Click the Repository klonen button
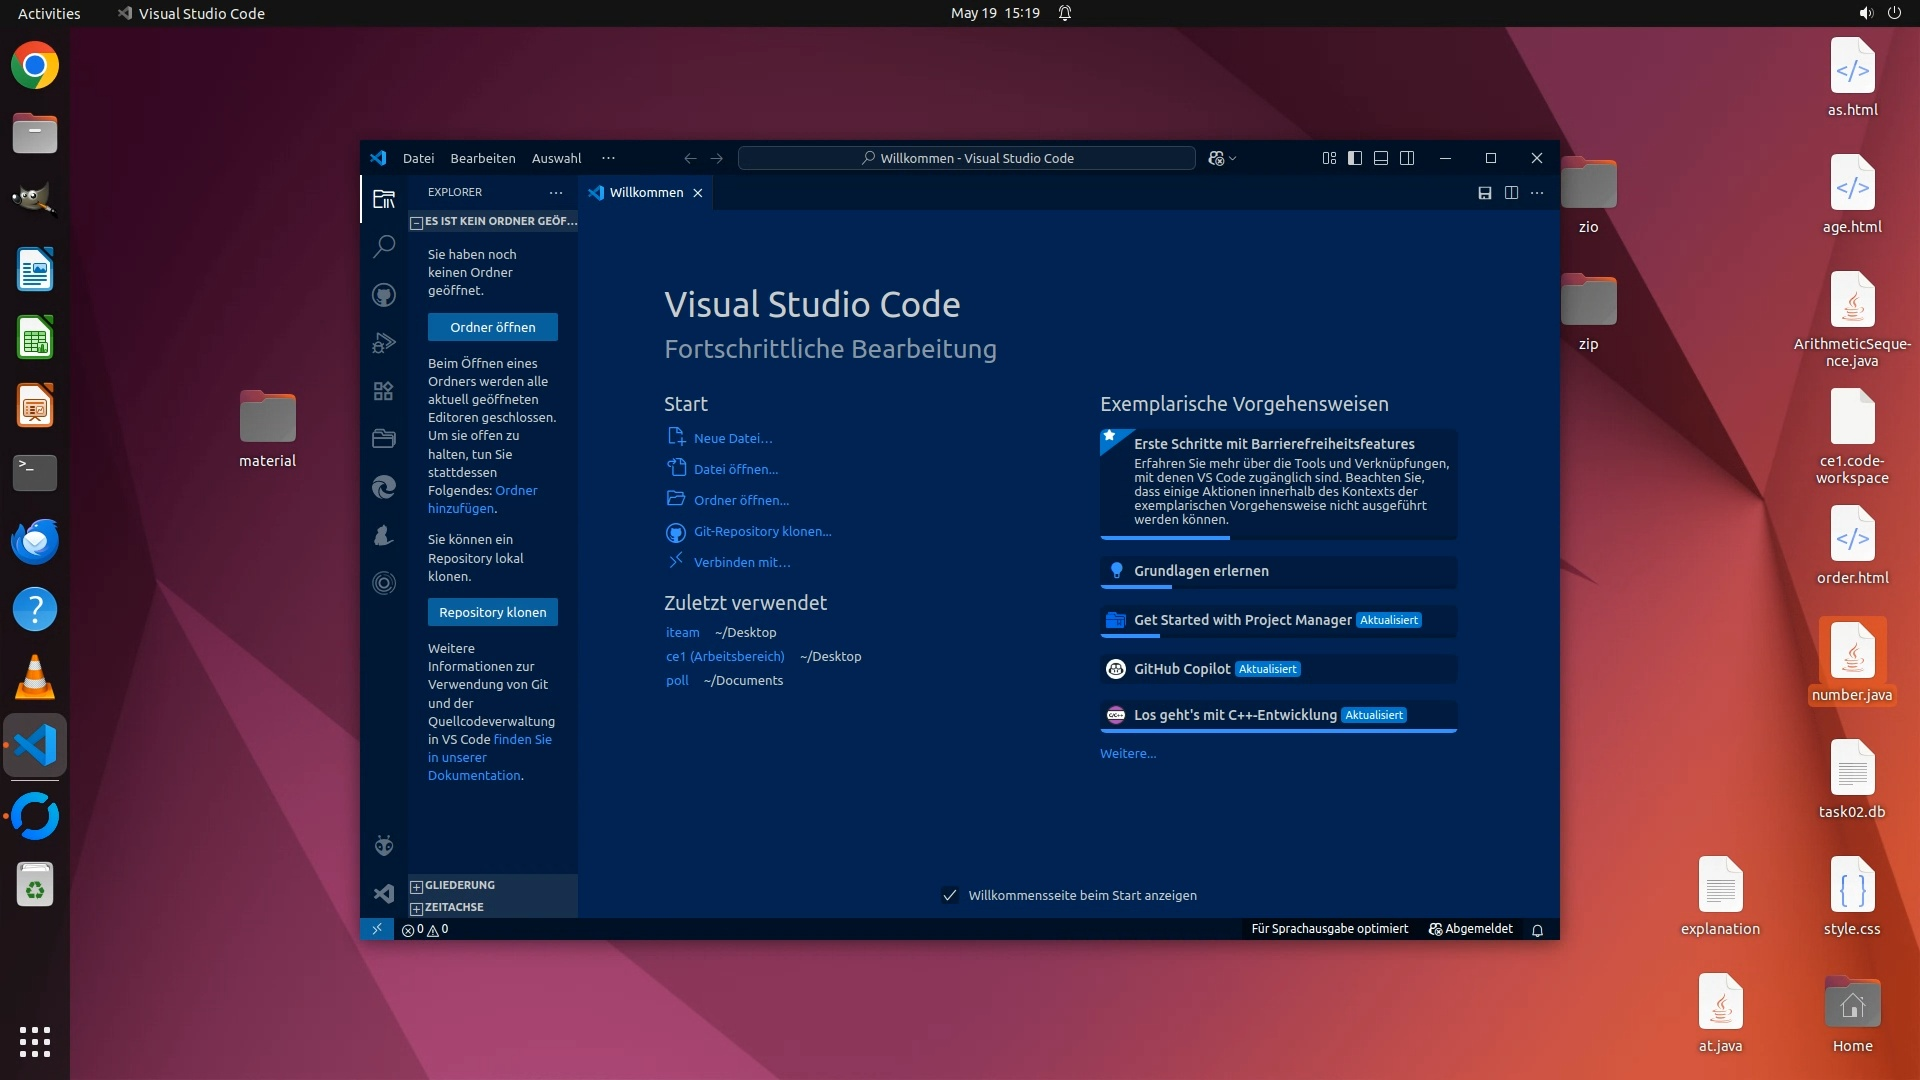This screenshot has height=1080, width=1920. tap(492, 612)
